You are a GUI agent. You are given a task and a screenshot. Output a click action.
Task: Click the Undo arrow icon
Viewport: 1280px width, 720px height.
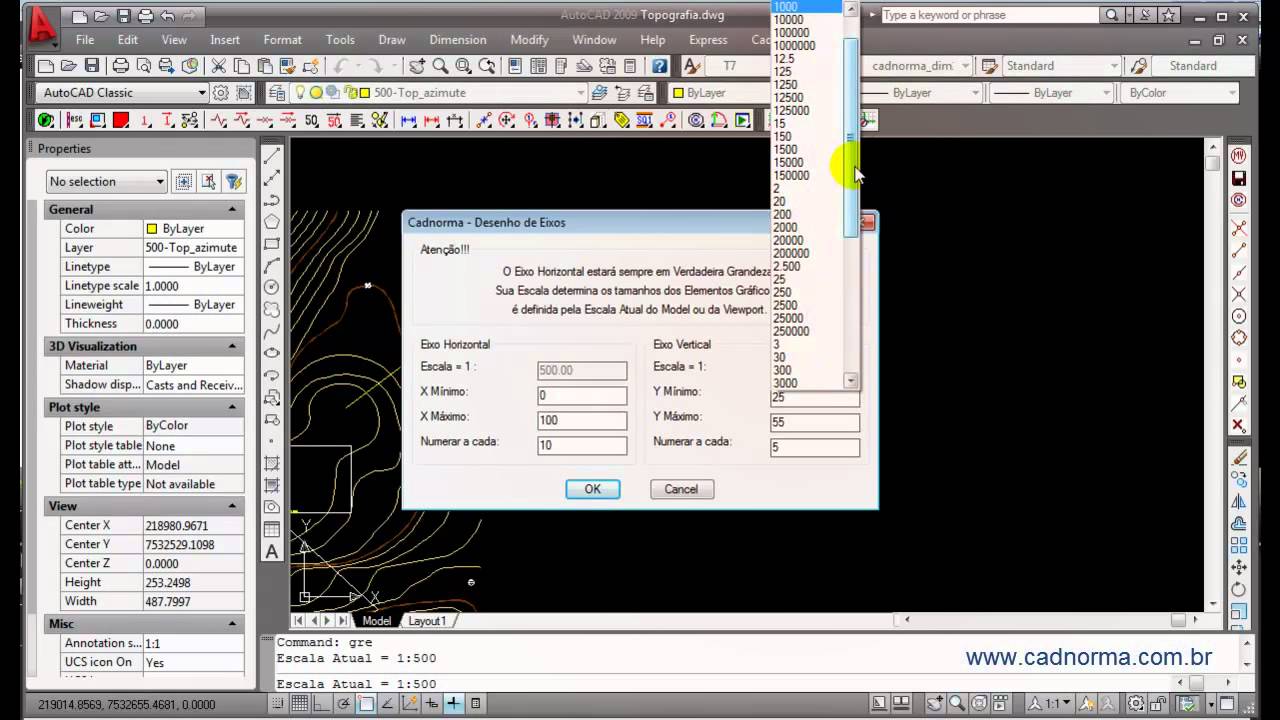167,16
